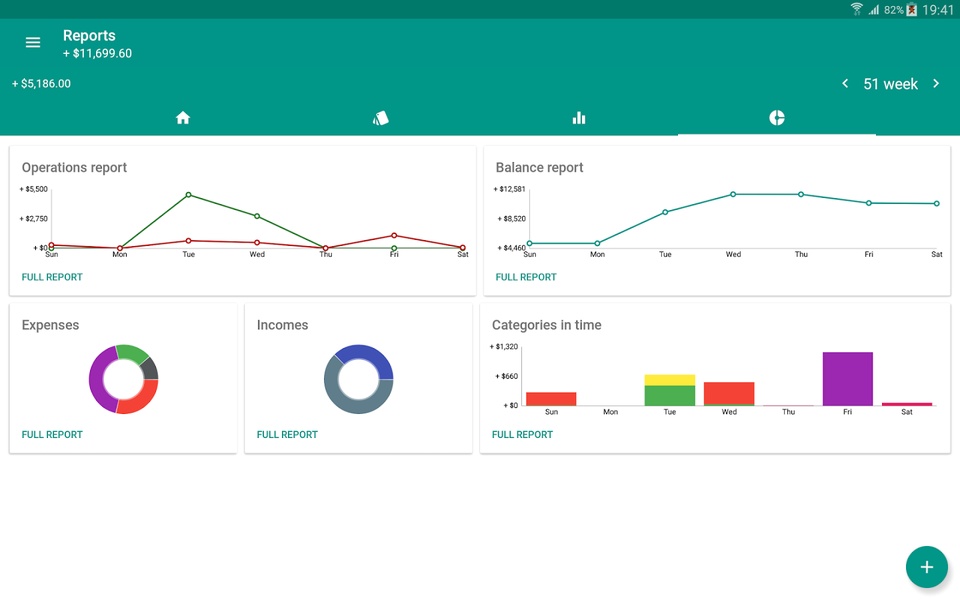Go to the previous week

click(845, 83)
